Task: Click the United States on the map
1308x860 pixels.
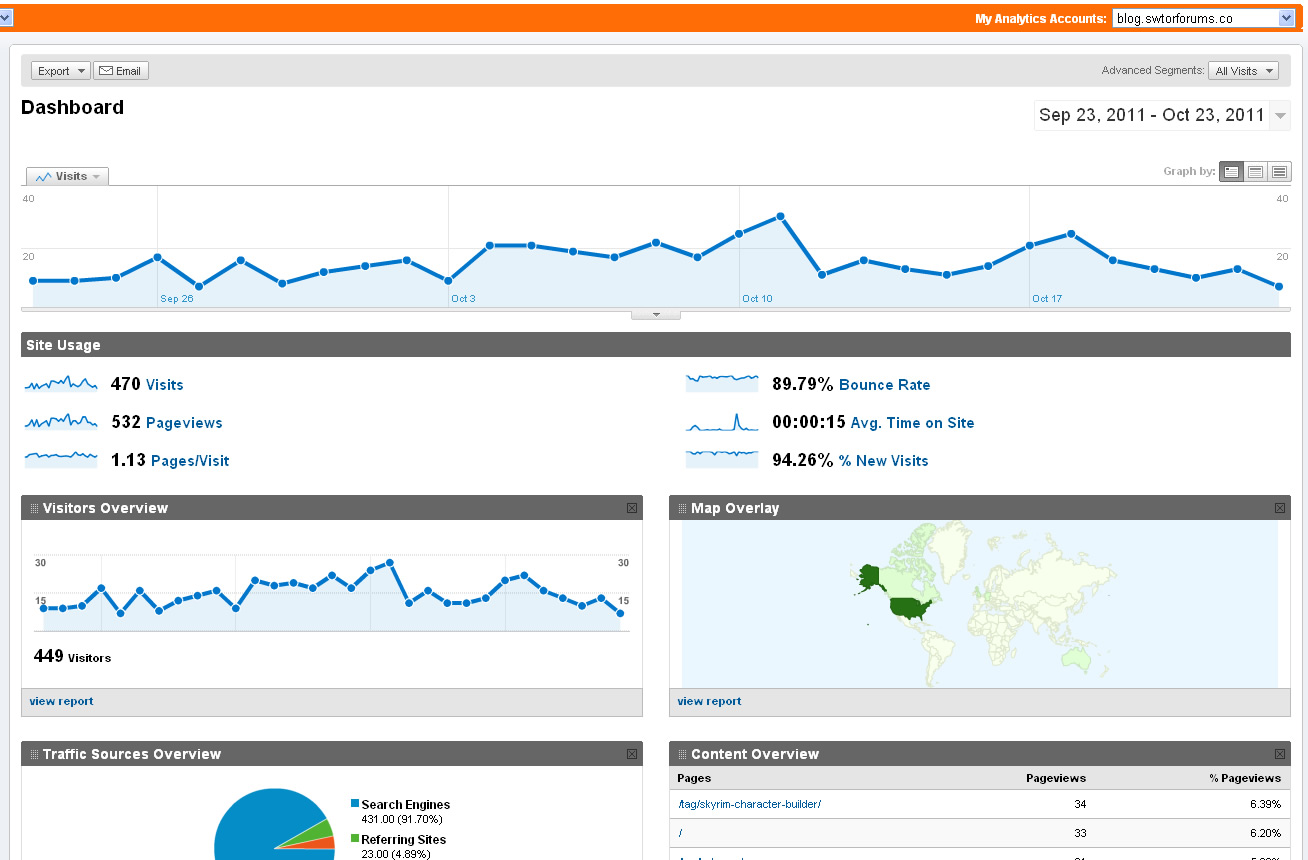Action: [x=908, y=608]
